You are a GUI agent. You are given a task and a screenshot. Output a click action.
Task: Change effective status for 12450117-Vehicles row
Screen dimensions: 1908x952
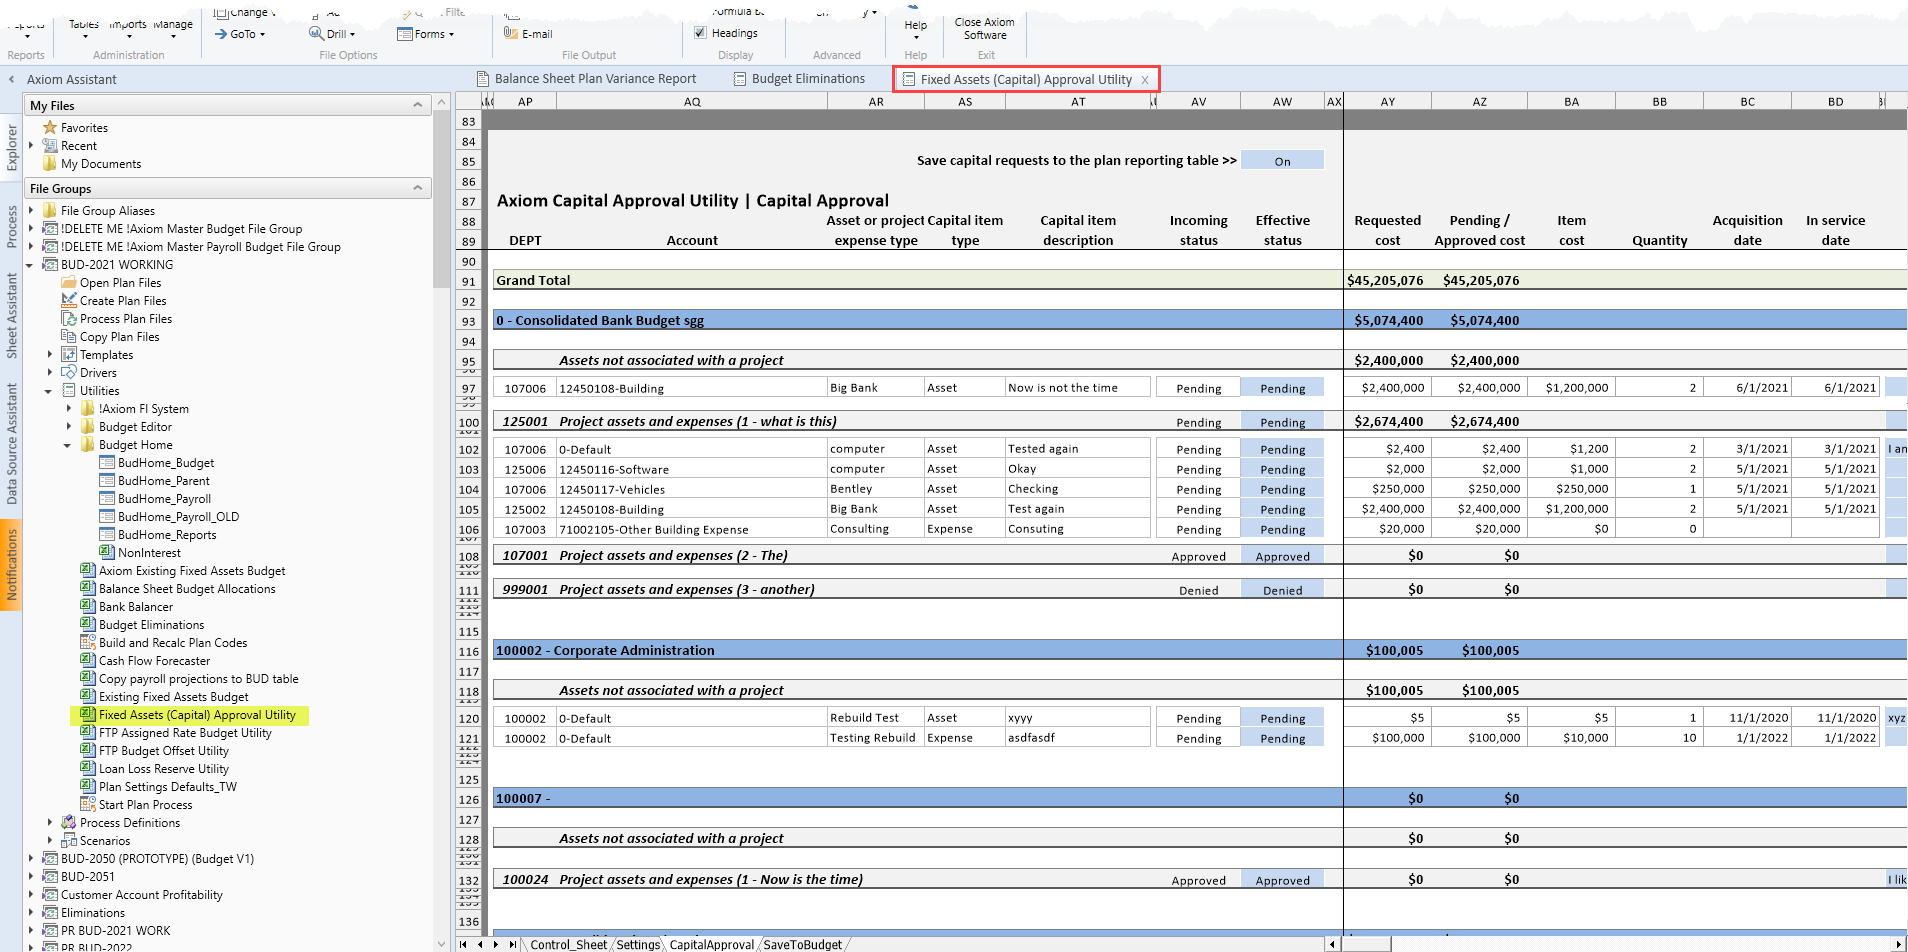click(x=1282, y=489)
